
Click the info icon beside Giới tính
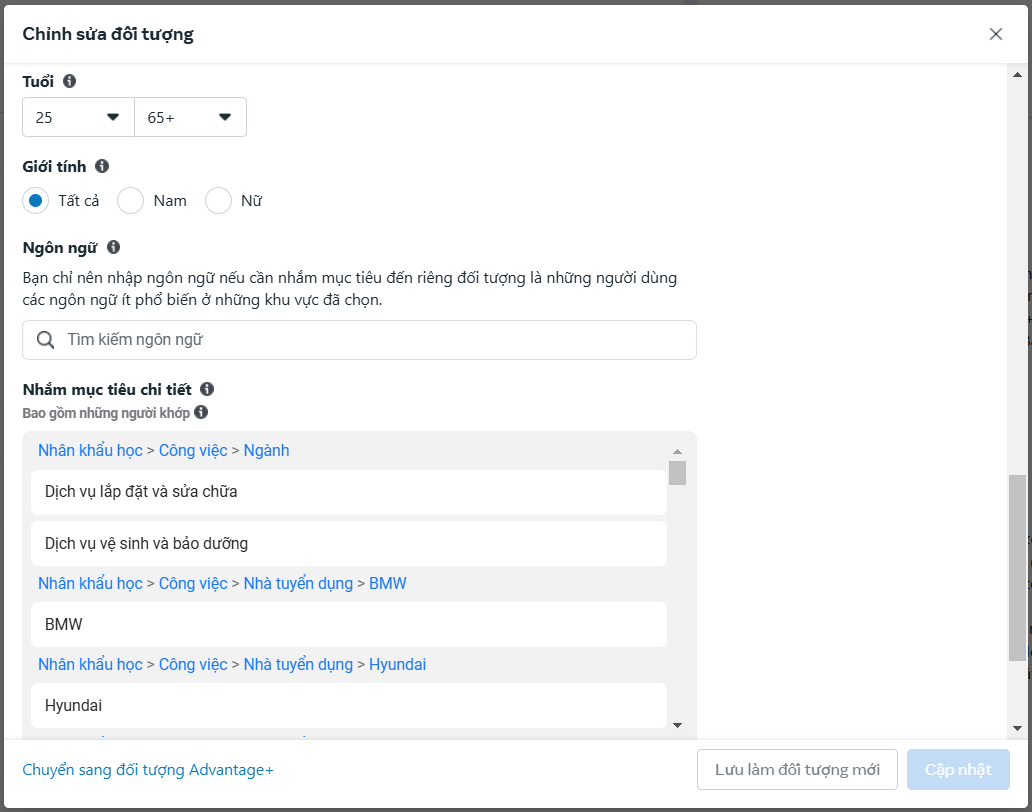click(102, 167)
